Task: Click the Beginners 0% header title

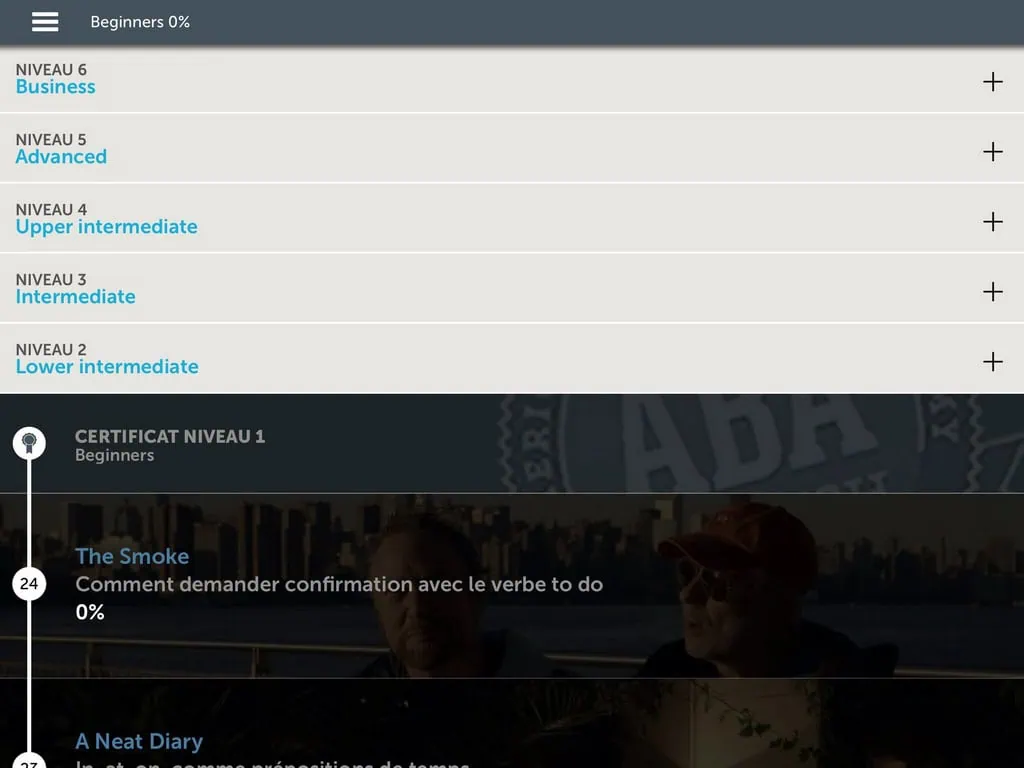Action: tap(140, 22)
